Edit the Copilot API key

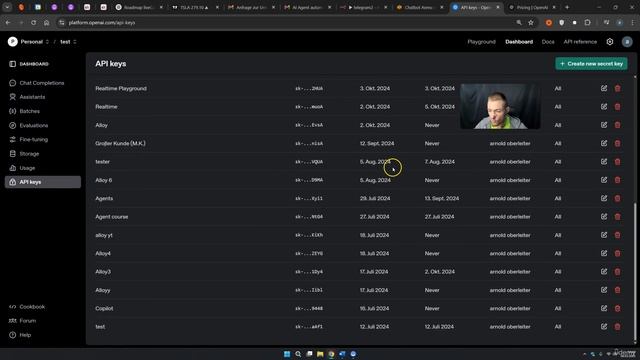[x=604, y=308]
